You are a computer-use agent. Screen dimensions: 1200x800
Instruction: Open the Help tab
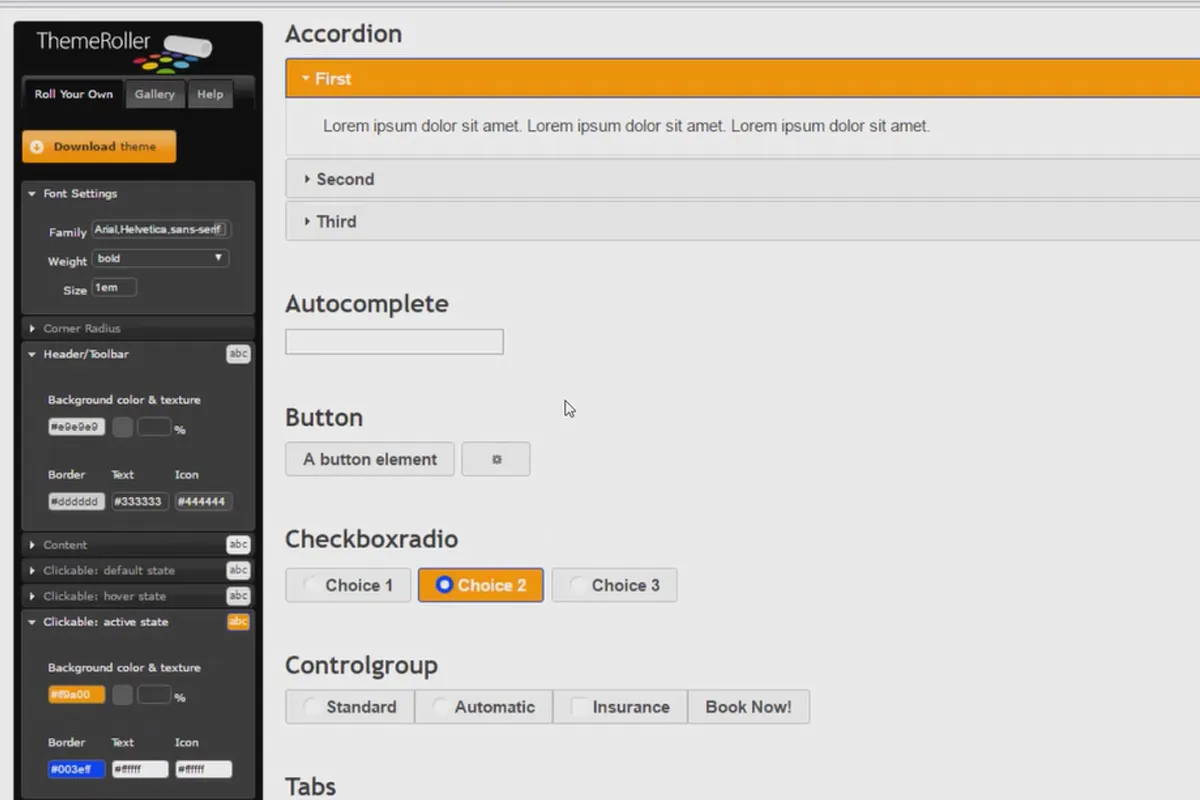[210, 94]
